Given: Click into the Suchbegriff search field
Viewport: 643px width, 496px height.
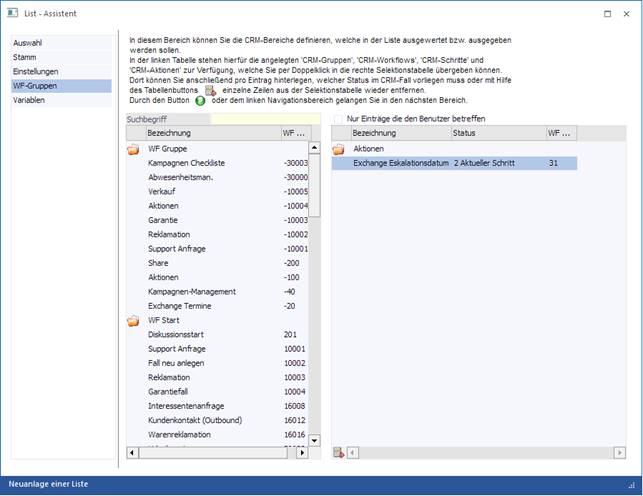Looking at the screenshot, I should [265, 119].
